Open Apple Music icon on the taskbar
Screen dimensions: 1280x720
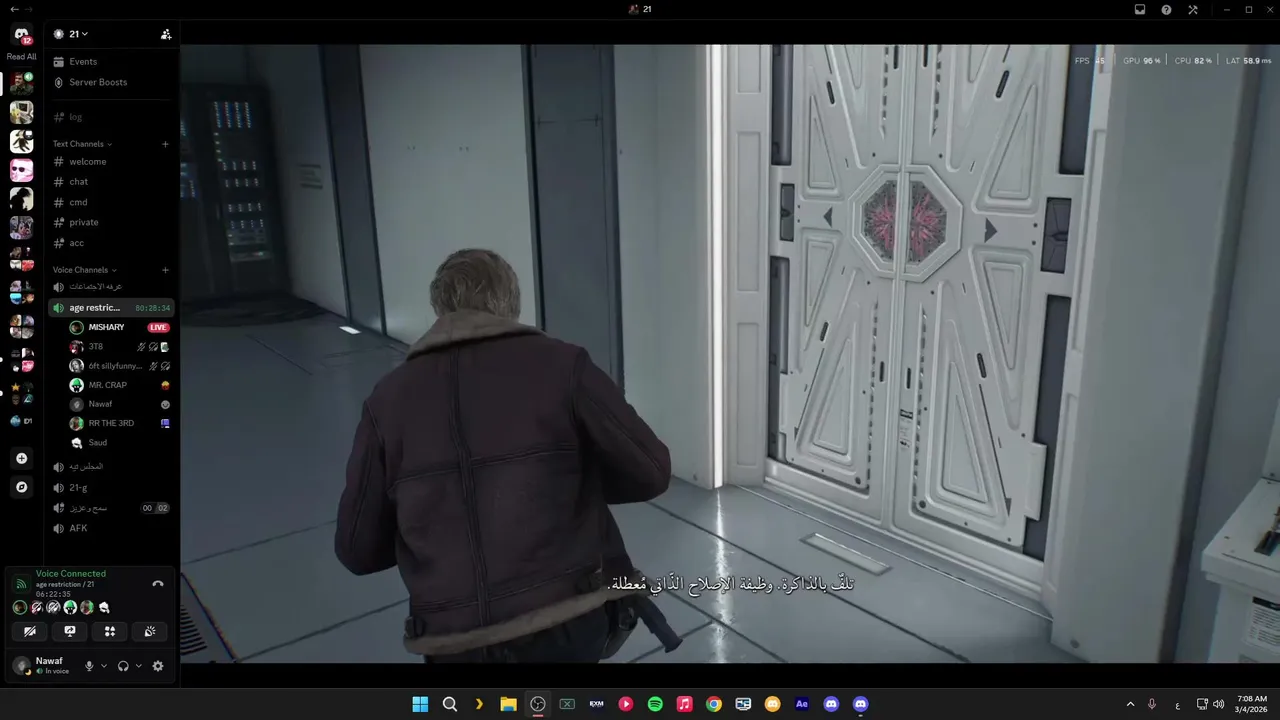pyautogui.click(x=684, y=704)
